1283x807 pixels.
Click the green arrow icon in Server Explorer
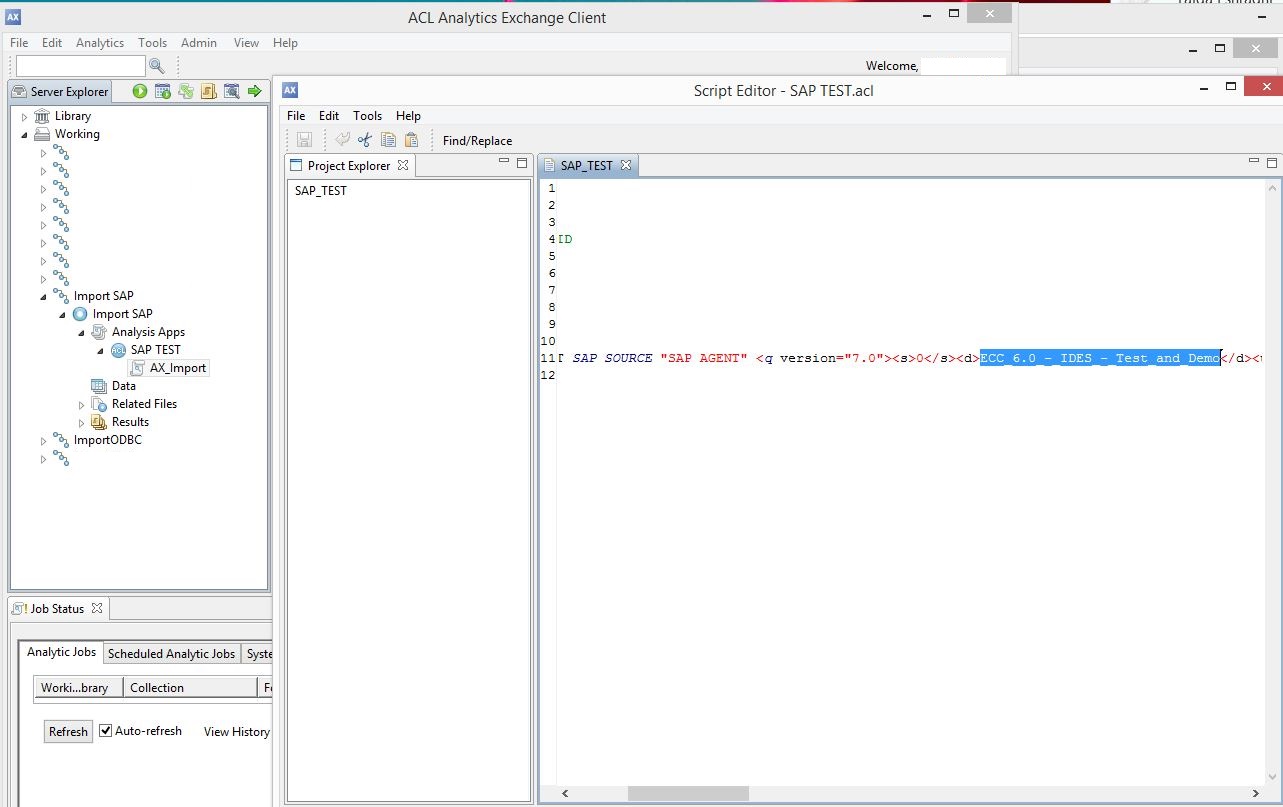click(x=254, y=91)
